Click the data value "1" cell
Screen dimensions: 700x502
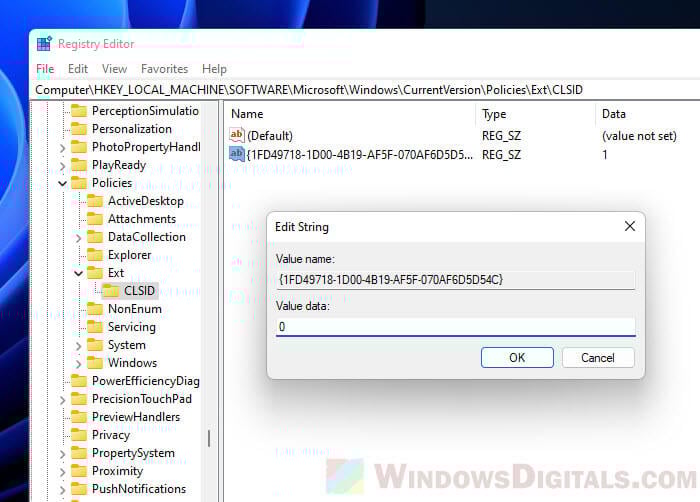point(605,155)
